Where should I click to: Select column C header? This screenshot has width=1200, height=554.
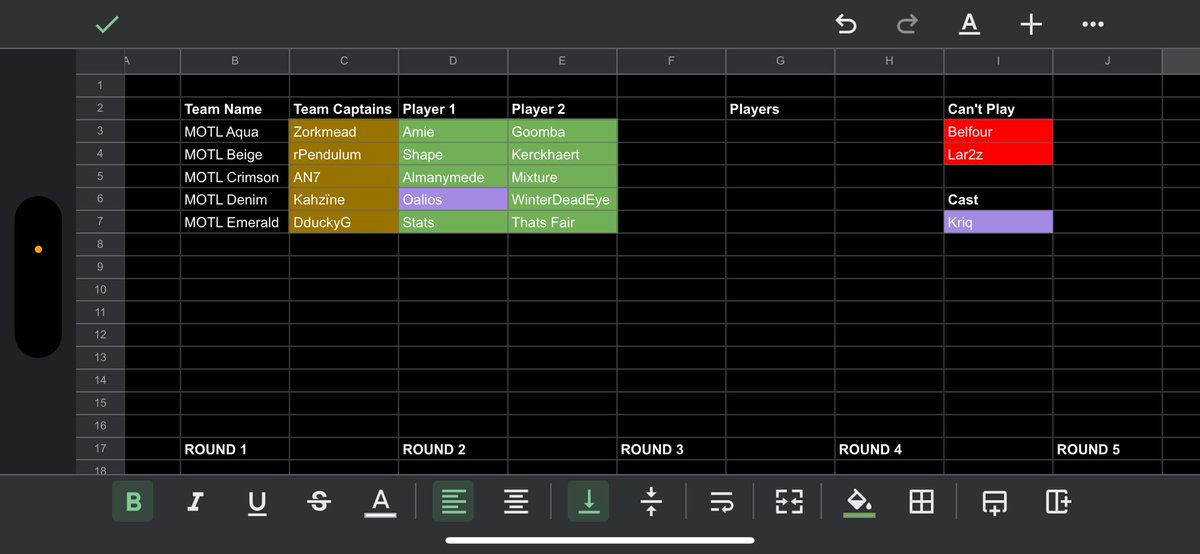coord(344,61)
